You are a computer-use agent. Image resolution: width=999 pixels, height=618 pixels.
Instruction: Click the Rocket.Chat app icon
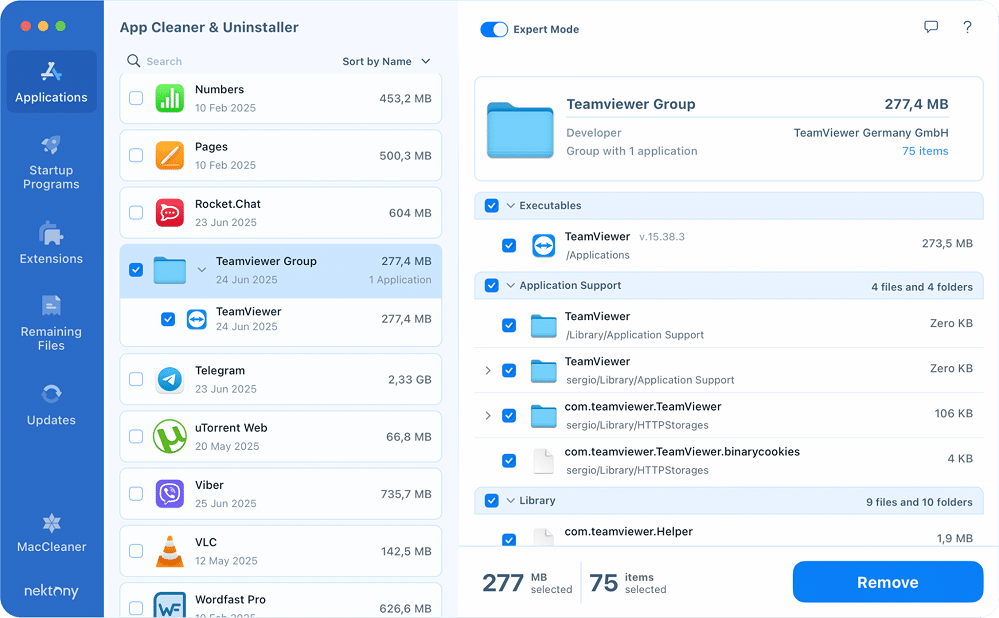170,213
